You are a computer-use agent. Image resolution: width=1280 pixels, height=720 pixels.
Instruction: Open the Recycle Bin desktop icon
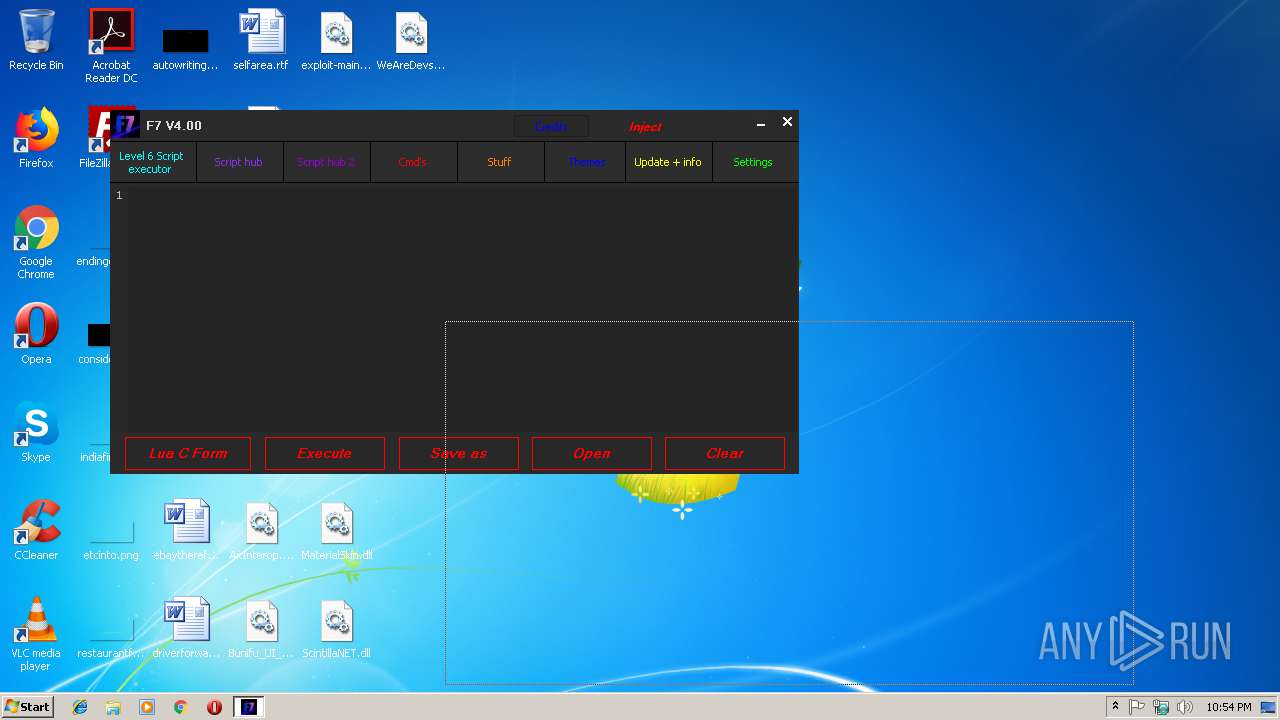(36, 40)
